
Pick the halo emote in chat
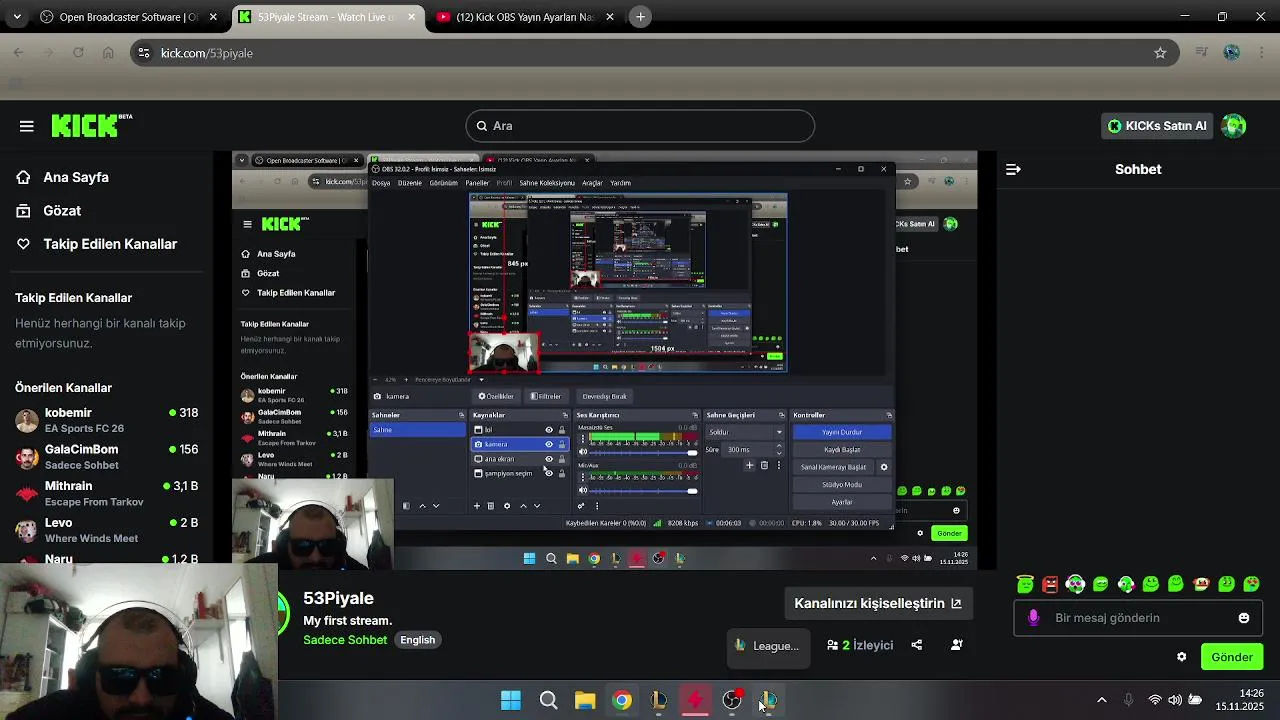1025,584
